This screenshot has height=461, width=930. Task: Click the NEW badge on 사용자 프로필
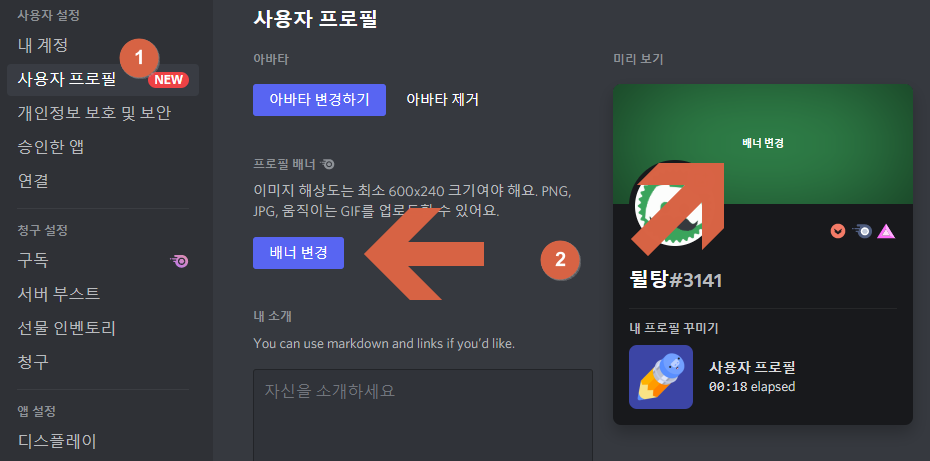168,80
